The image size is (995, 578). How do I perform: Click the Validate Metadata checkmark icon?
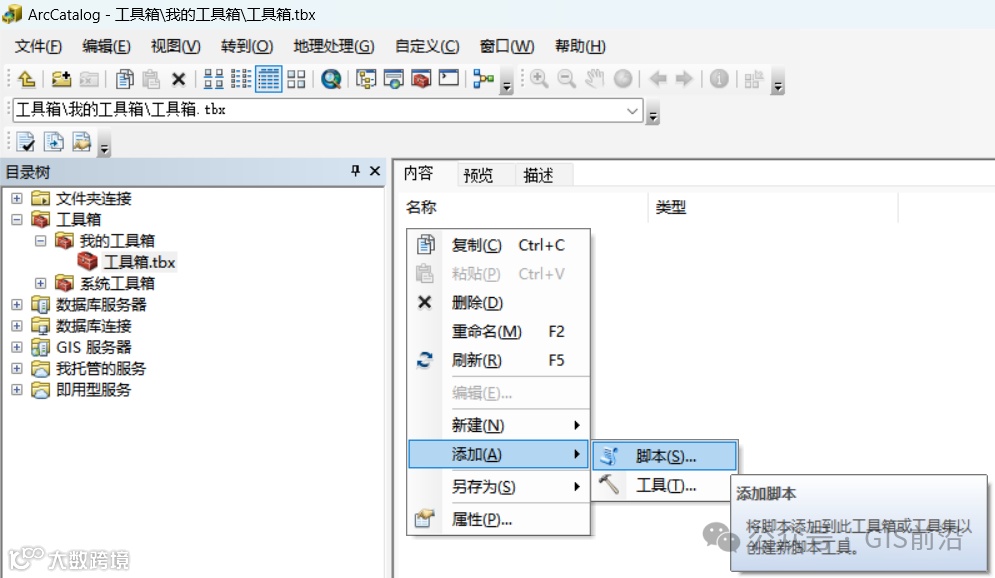coord(26,141)
